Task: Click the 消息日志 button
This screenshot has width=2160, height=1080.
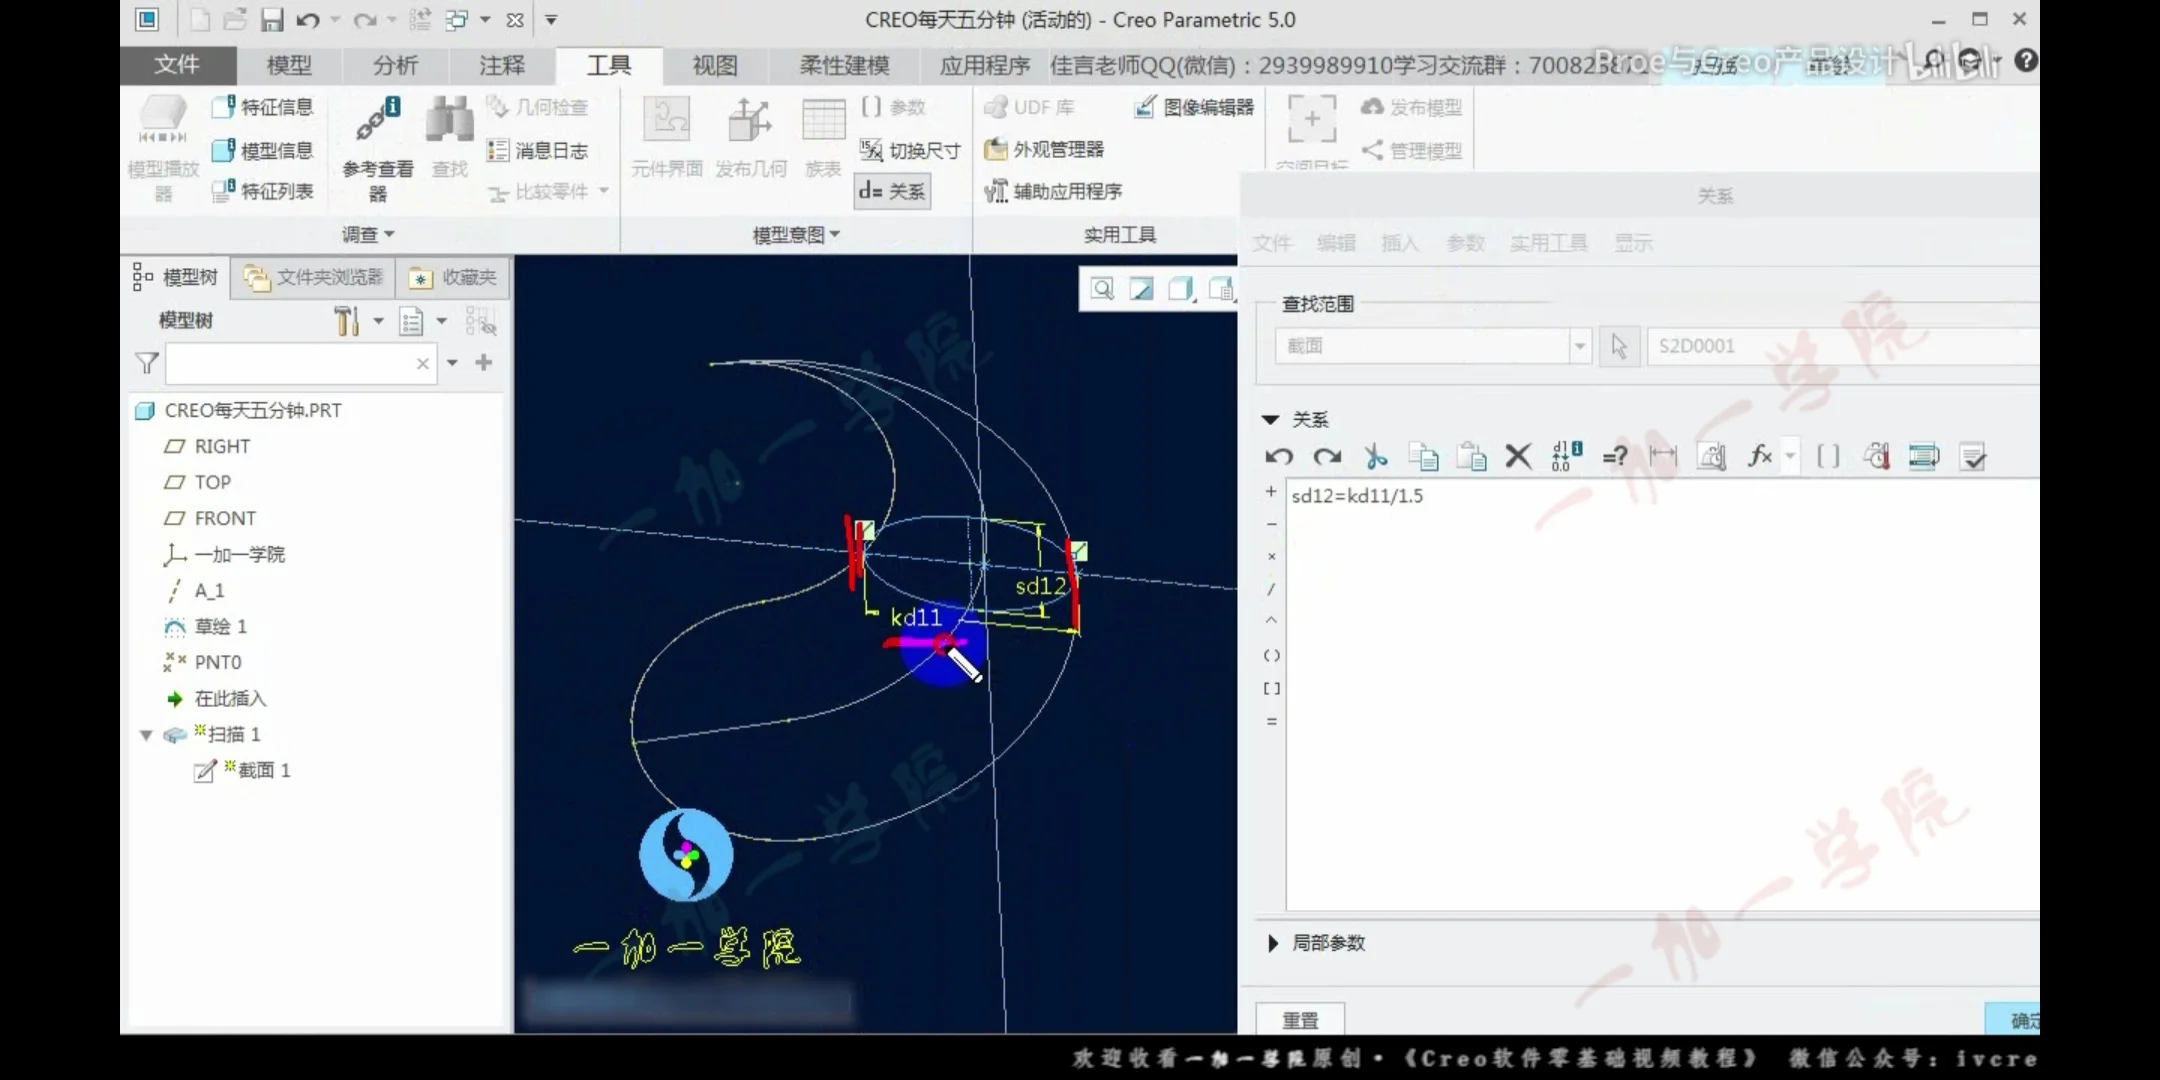Action: (x=537, y=151)
